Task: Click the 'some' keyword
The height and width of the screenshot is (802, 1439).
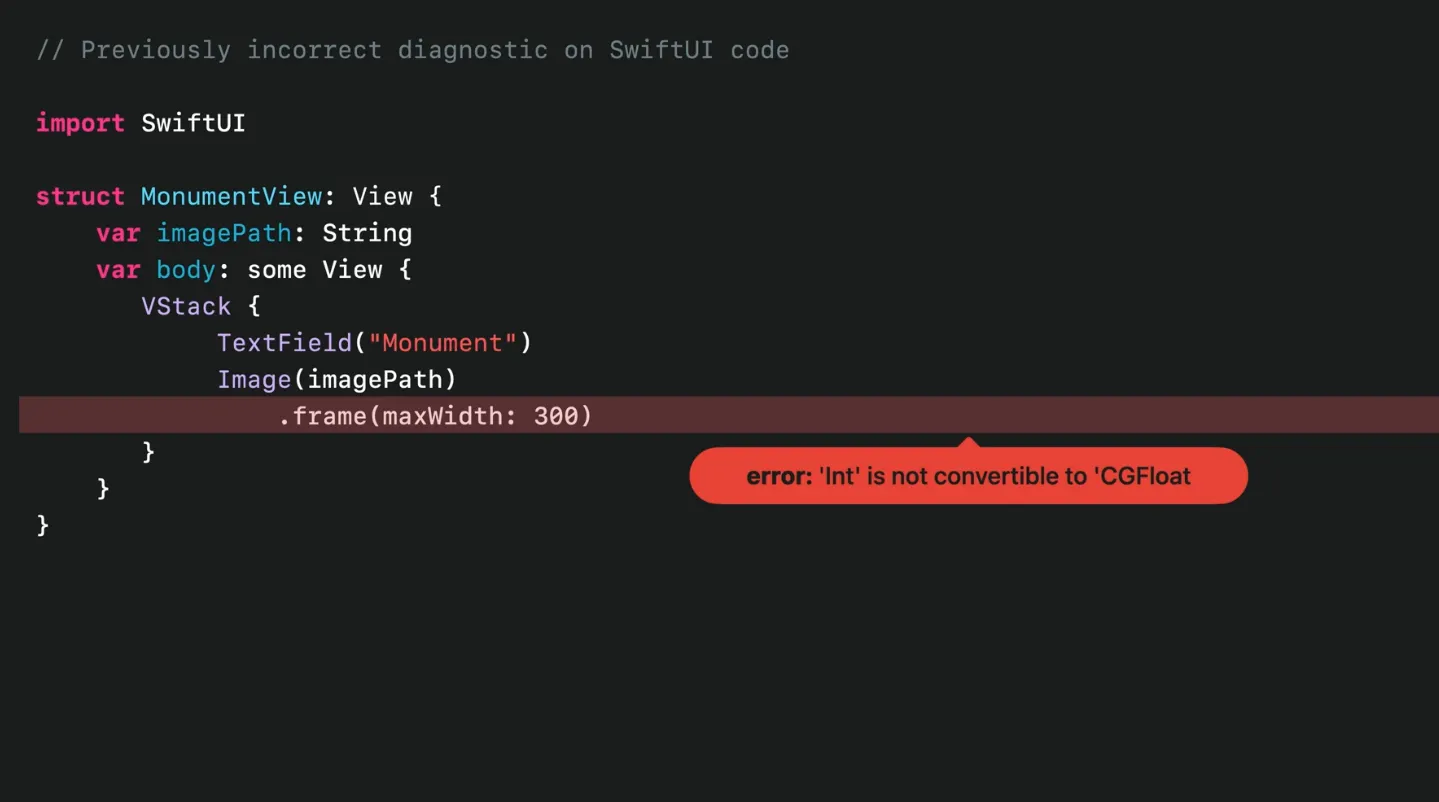Action: pos(277,270)
